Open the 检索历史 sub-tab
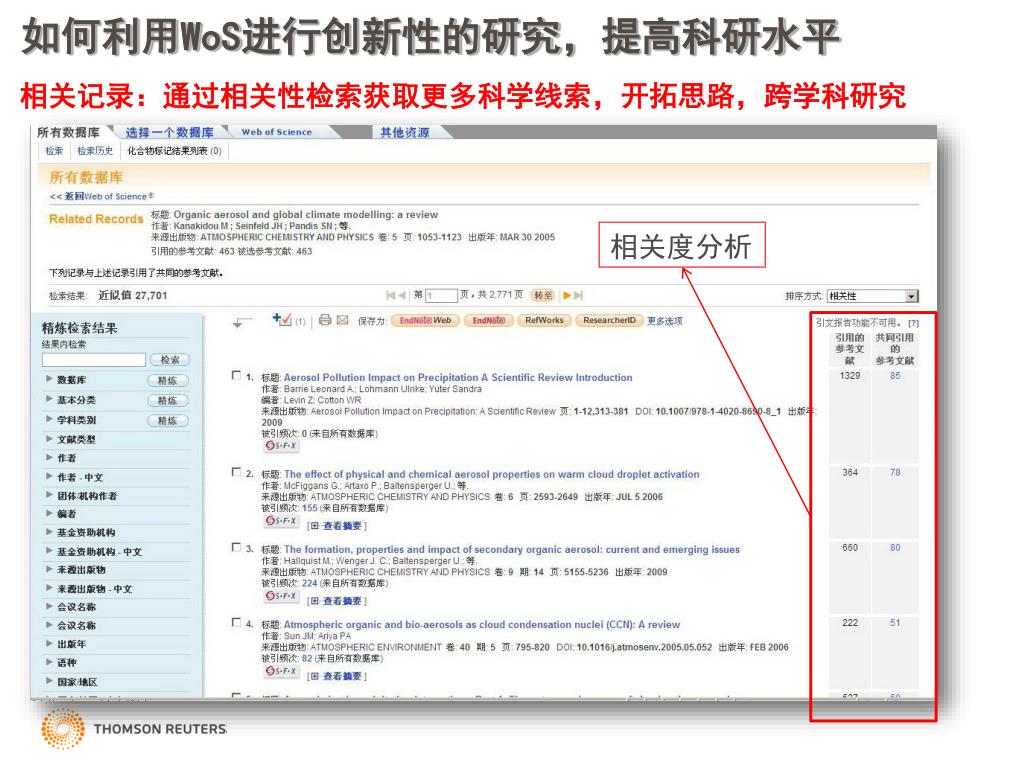The width and height of the screenshot is (1024, 768). pos(95,151)
